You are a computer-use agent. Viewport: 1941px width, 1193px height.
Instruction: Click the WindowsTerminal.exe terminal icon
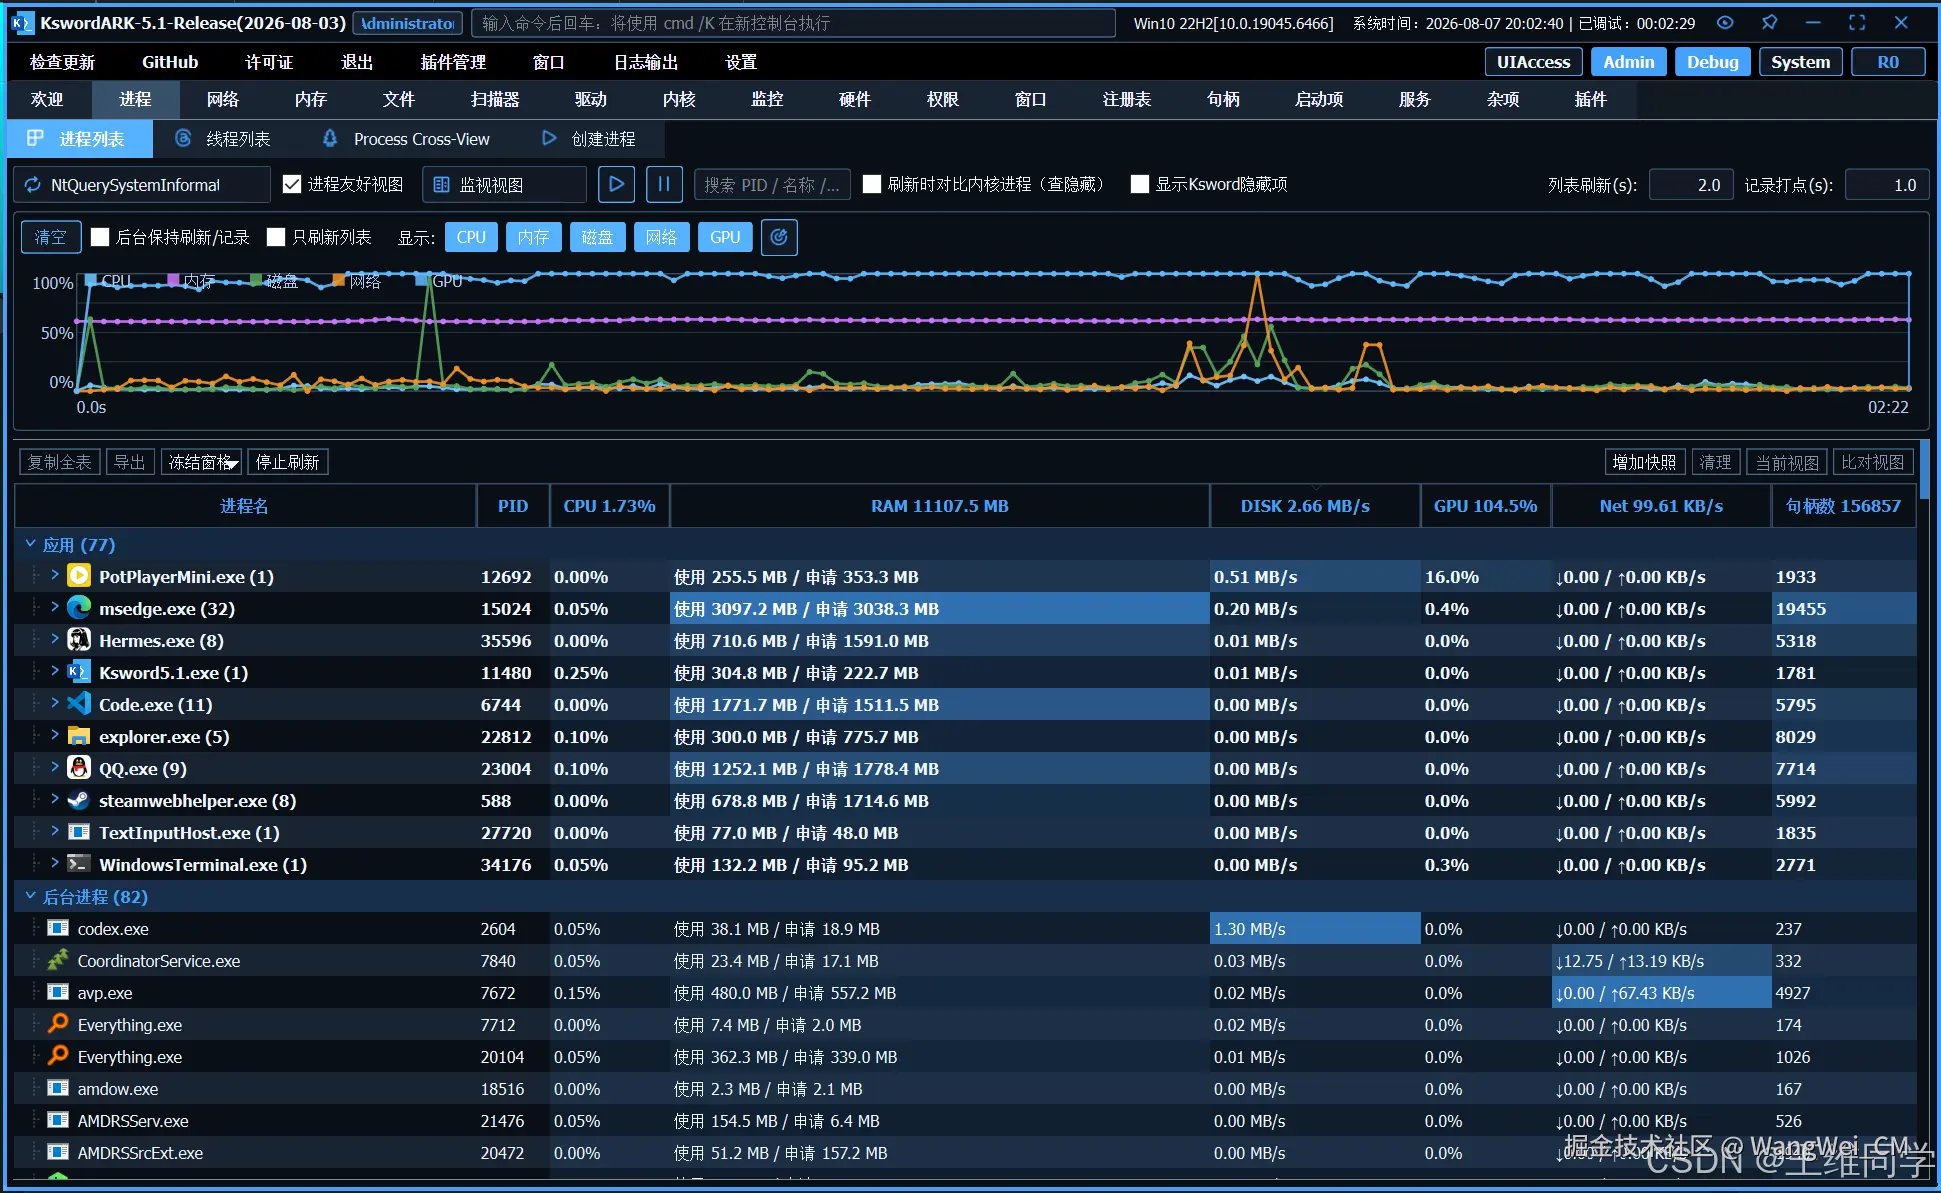pyautogui.click(x=79, y=864)
